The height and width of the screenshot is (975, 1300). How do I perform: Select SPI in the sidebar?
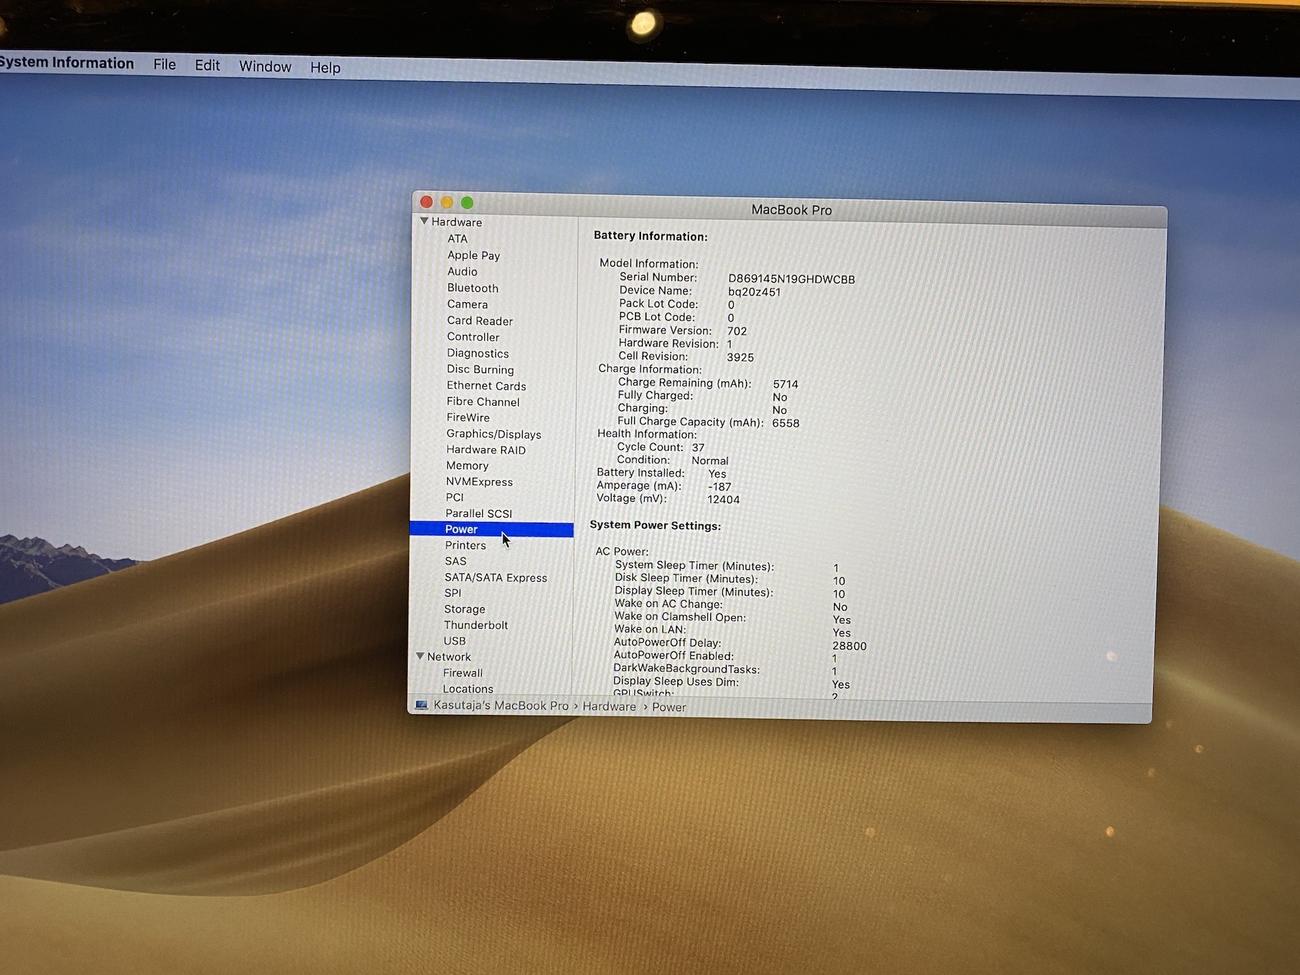click(x=453, y=593)
